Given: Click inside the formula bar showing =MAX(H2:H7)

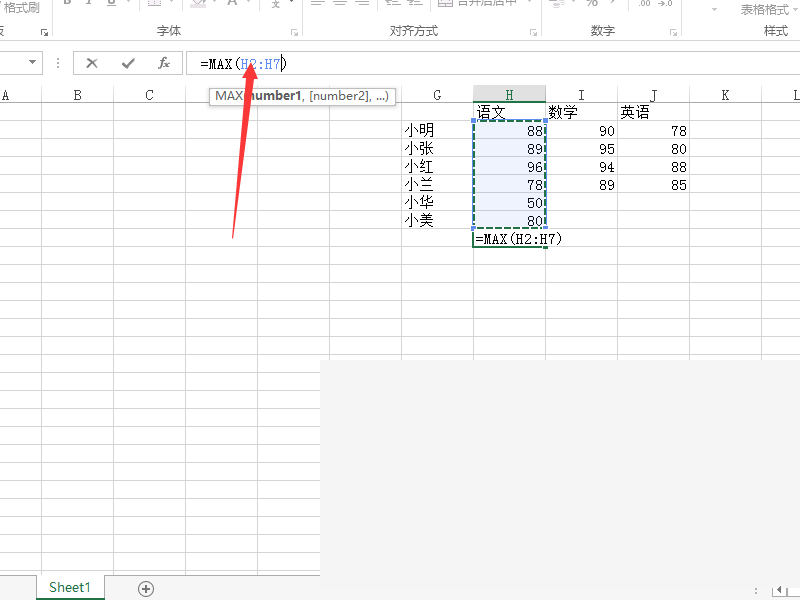Looking at the screenshot, I should coord(492,63).
